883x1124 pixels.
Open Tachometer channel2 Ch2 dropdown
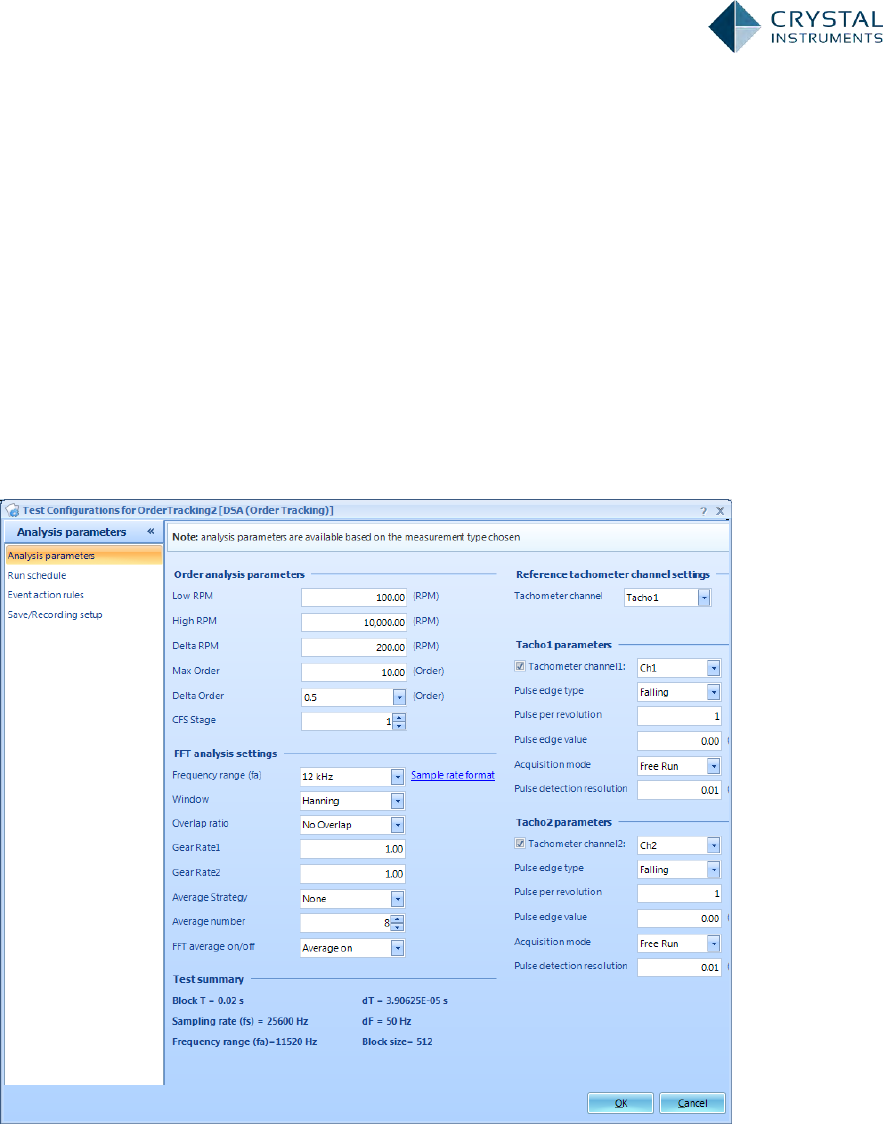[x=713, y=845]
